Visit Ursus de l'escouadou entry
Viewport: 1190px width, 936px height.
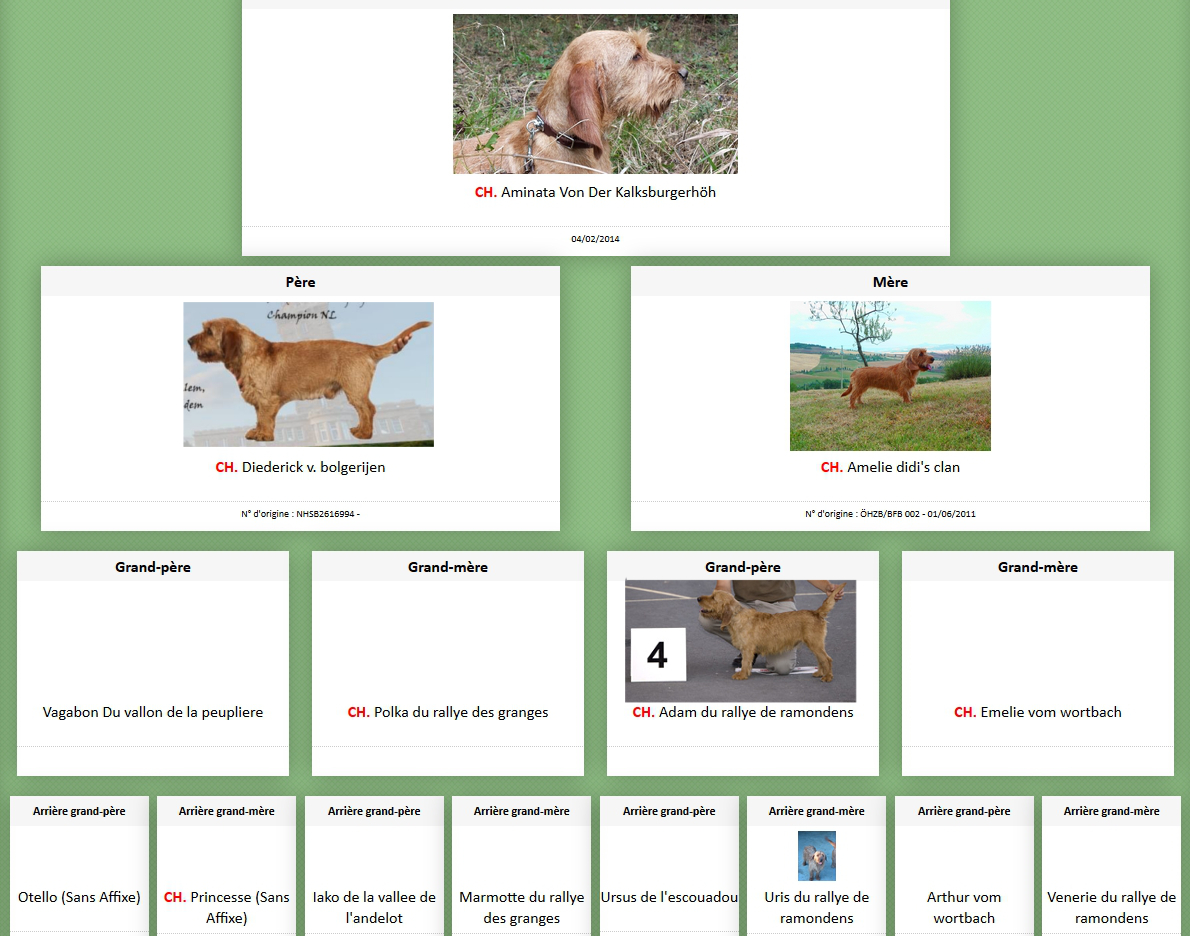(x=669, y=897)
